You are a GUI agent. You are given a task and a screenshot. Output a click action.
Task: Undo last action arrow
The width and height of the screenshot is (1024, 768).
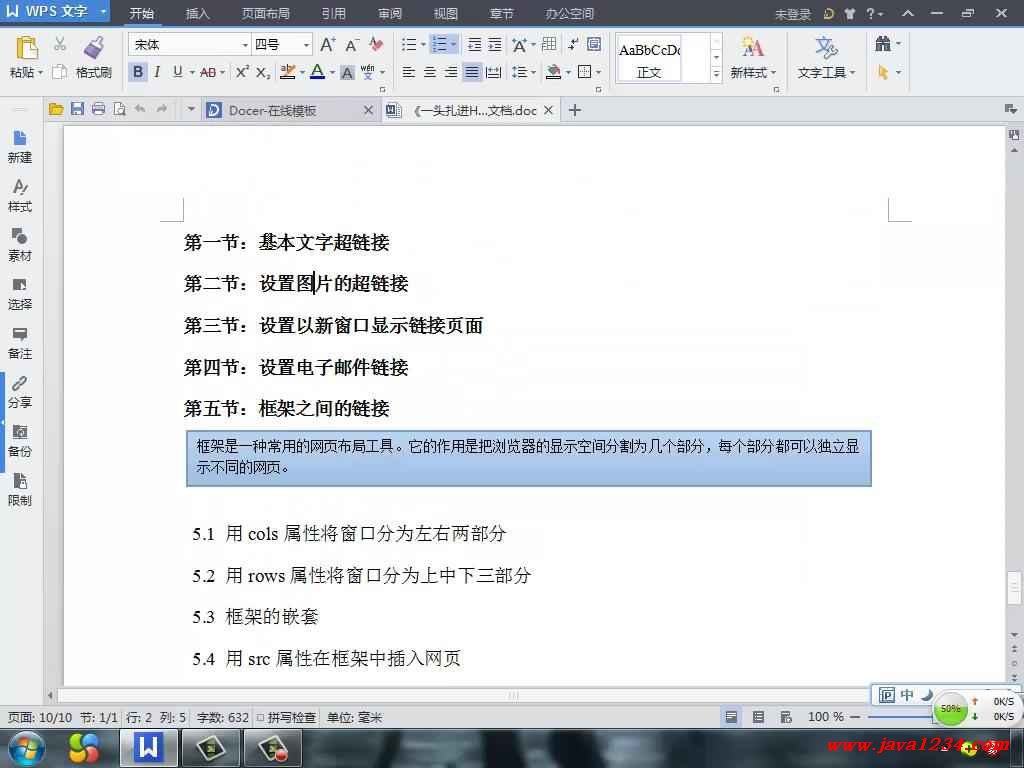click(x=140, y=110)
